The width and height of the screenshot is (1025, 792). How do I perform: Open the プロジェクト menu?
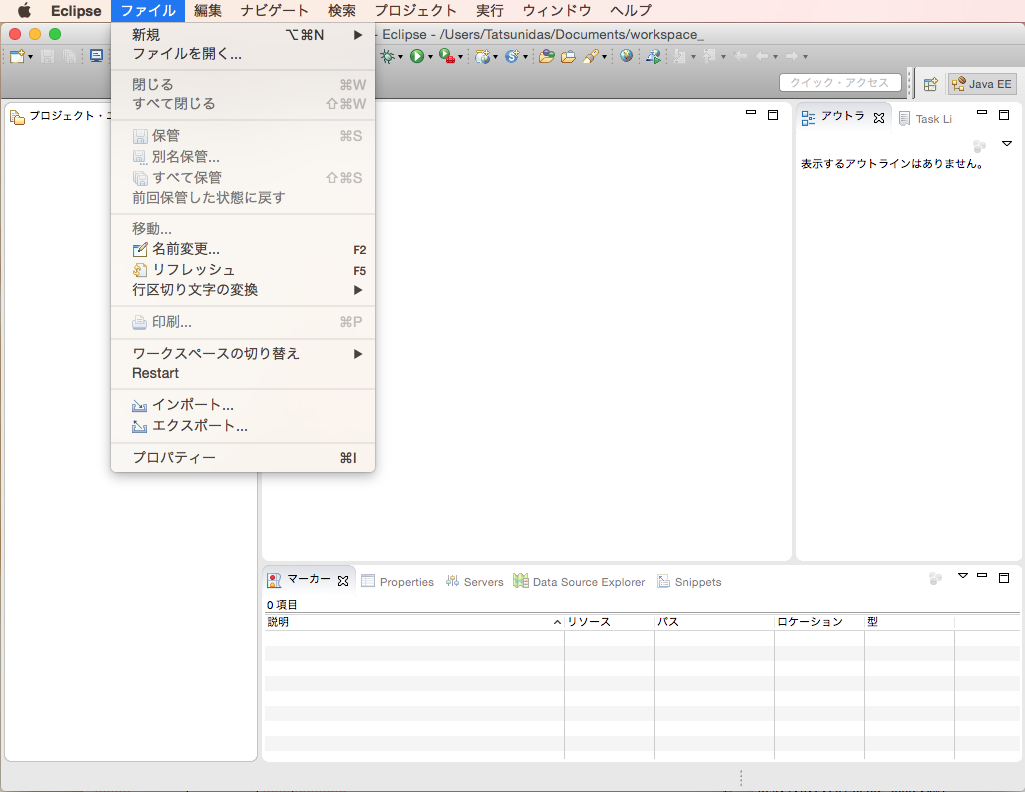point(415,10)
